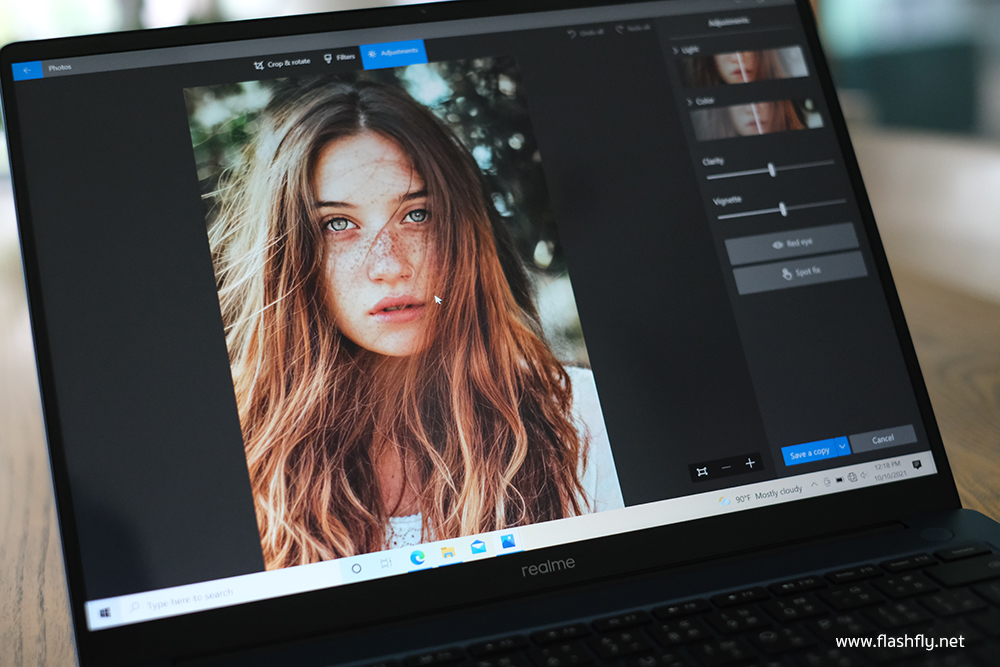
Task: Click the Windows Start button
Action: click(104, 612)
